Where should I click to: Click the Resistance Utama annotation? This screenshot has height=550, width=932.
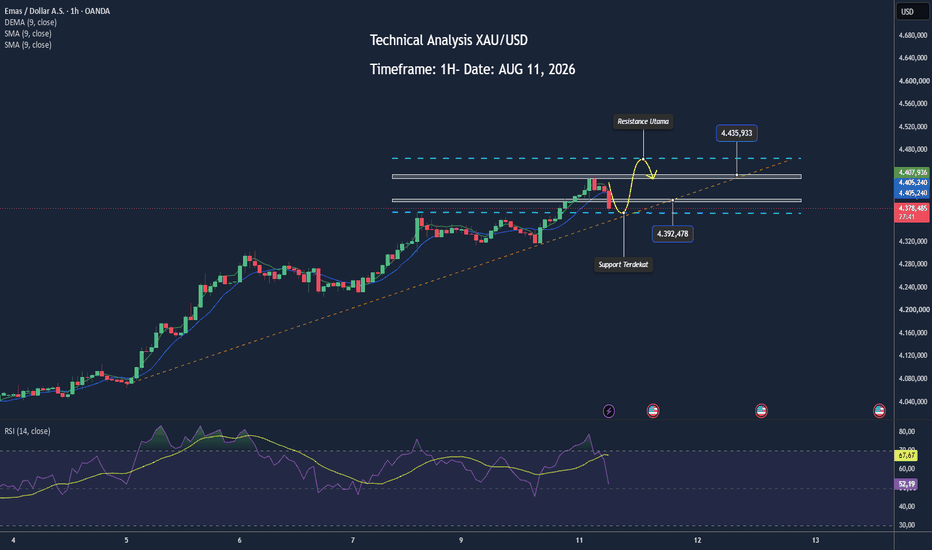[643, 121]
